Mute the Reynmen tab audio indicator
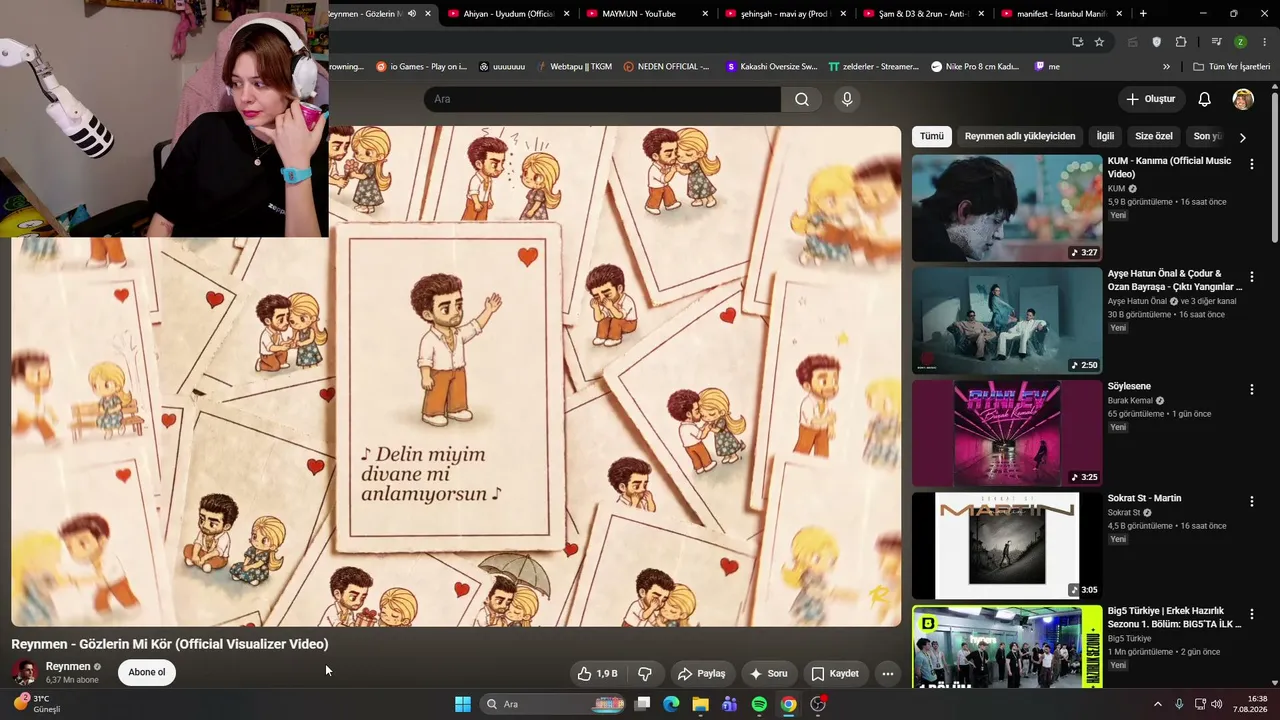The image size is (1280, 720). pyautogui.click(x=412, y=14)
